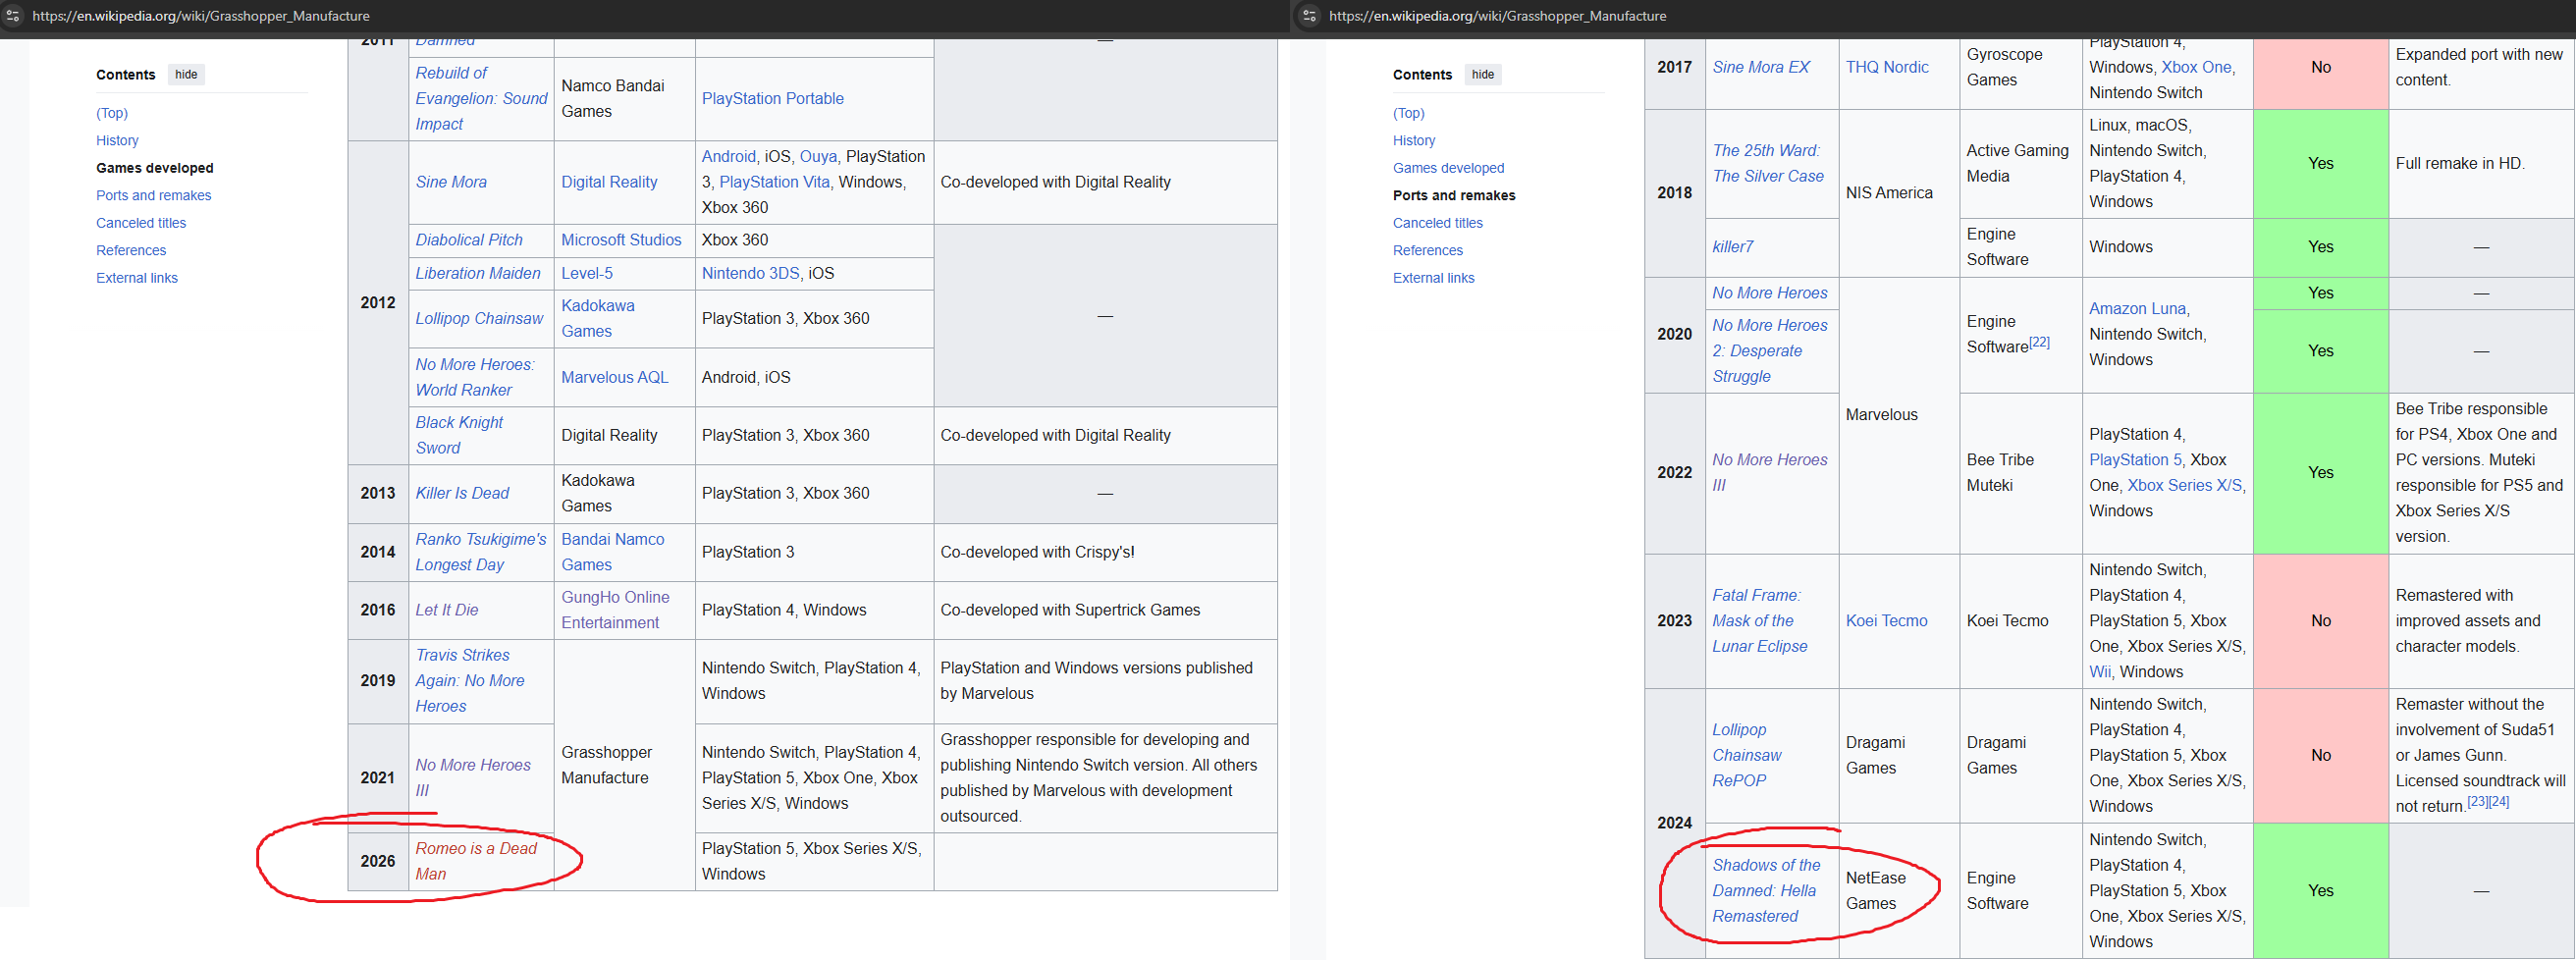Screen dimensions: 2576x960
Task: Click the PlayStation 5 link in the 2022 row
Action: pos(2135,460)
